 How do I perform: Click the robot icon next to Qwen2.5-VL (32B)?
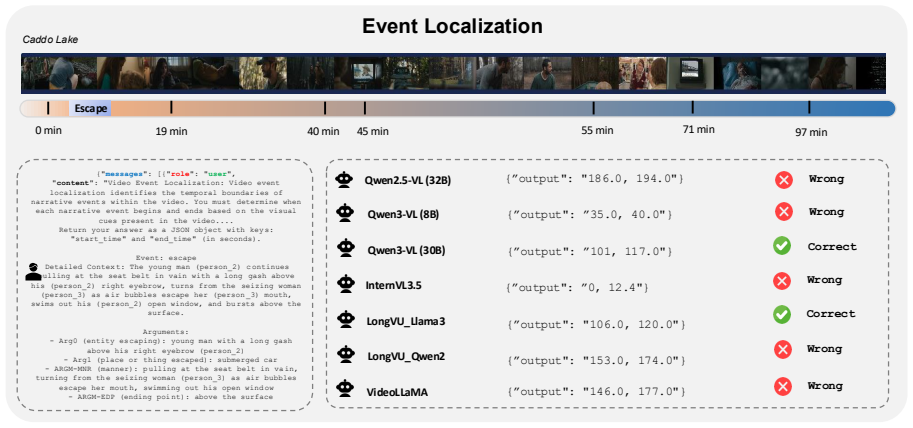pos(346,180)
